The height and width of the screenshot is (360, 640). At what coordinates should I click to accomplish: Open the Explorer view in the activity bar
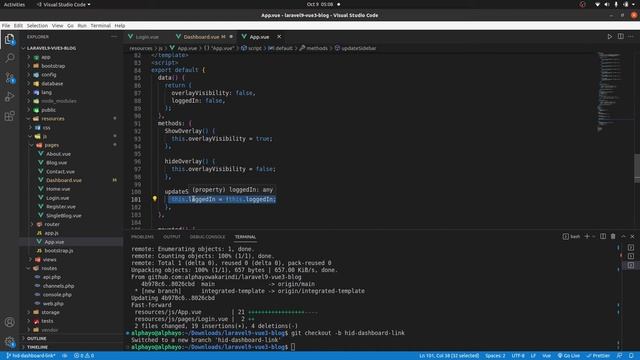point(9,39)
